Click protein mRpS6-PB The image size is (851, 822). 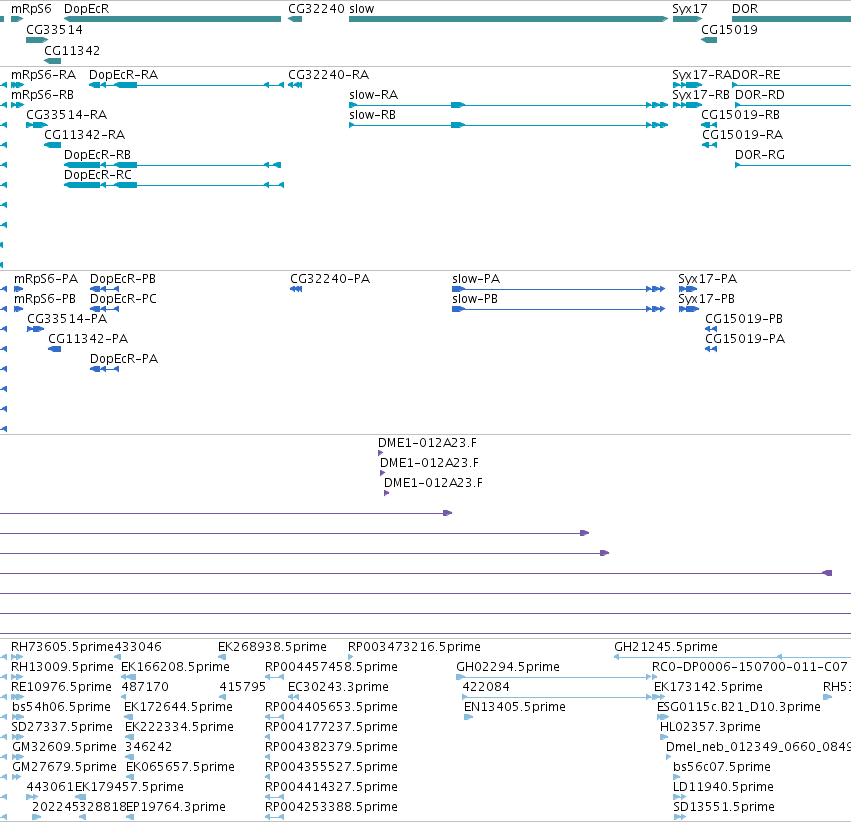(x=45, y=298)
